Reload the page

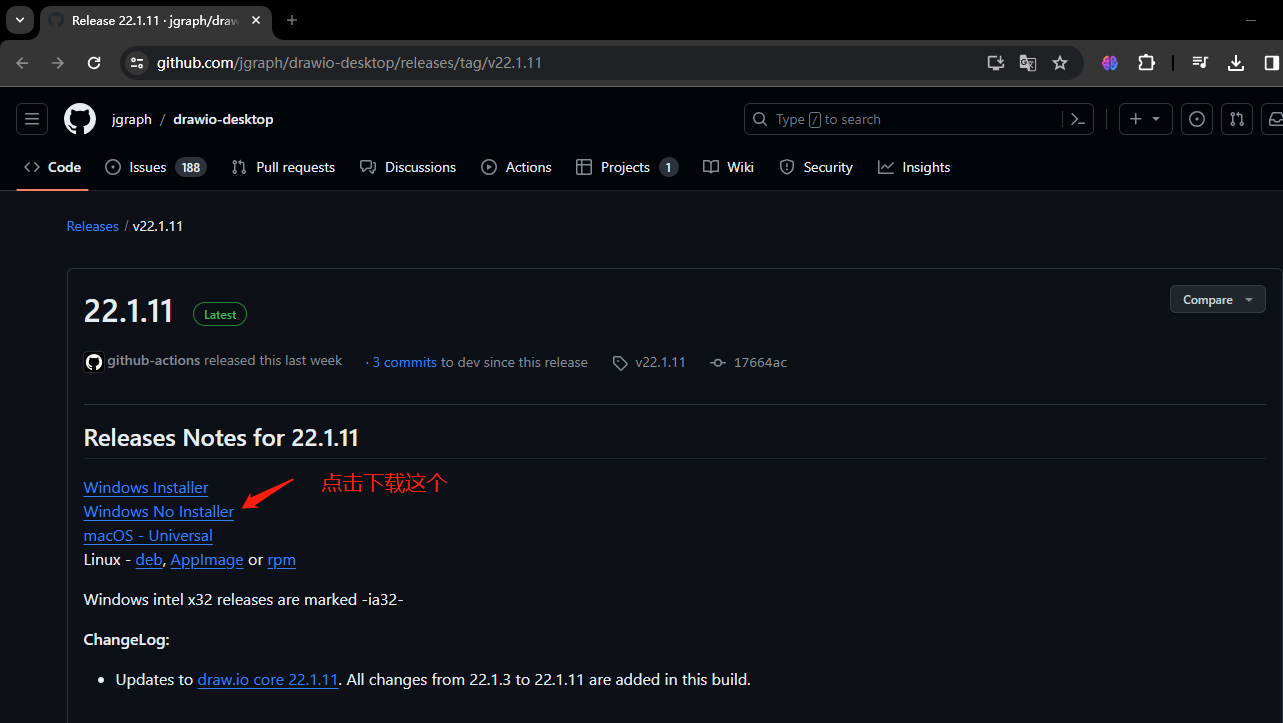(94, 63)
